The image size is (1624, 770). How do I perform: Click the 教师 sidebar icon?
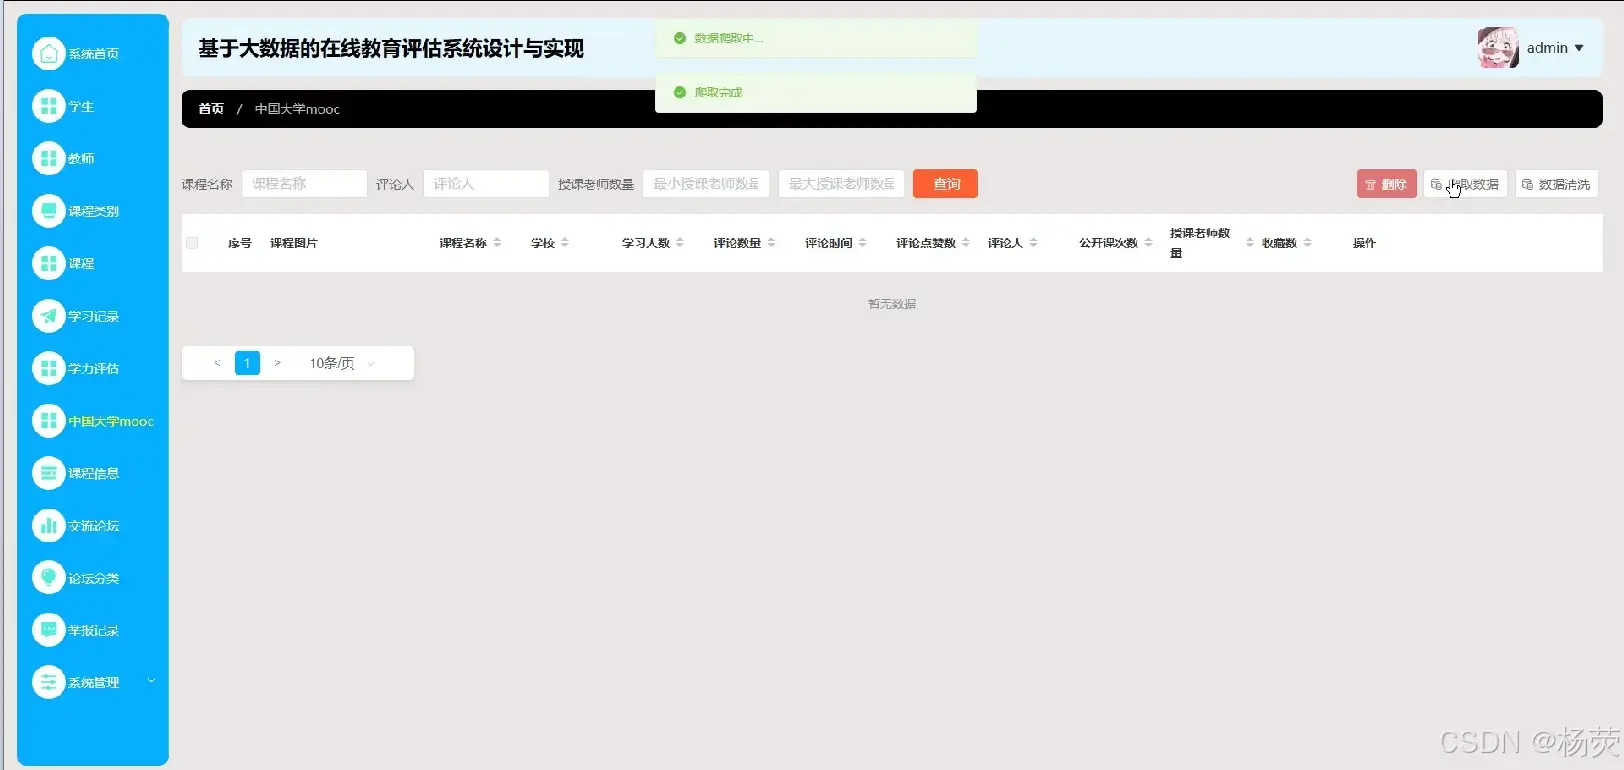[48, 158]
